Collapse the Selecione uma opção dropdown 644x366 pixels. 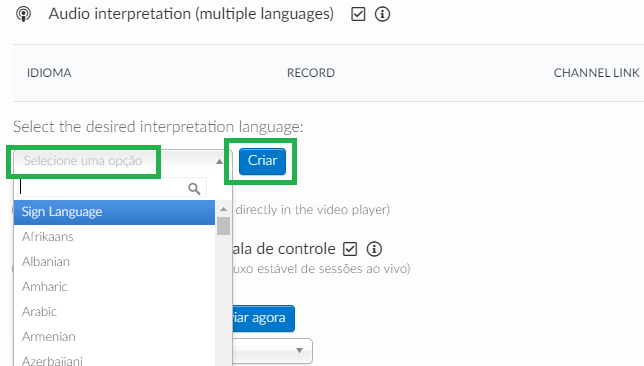pos(123,161)
